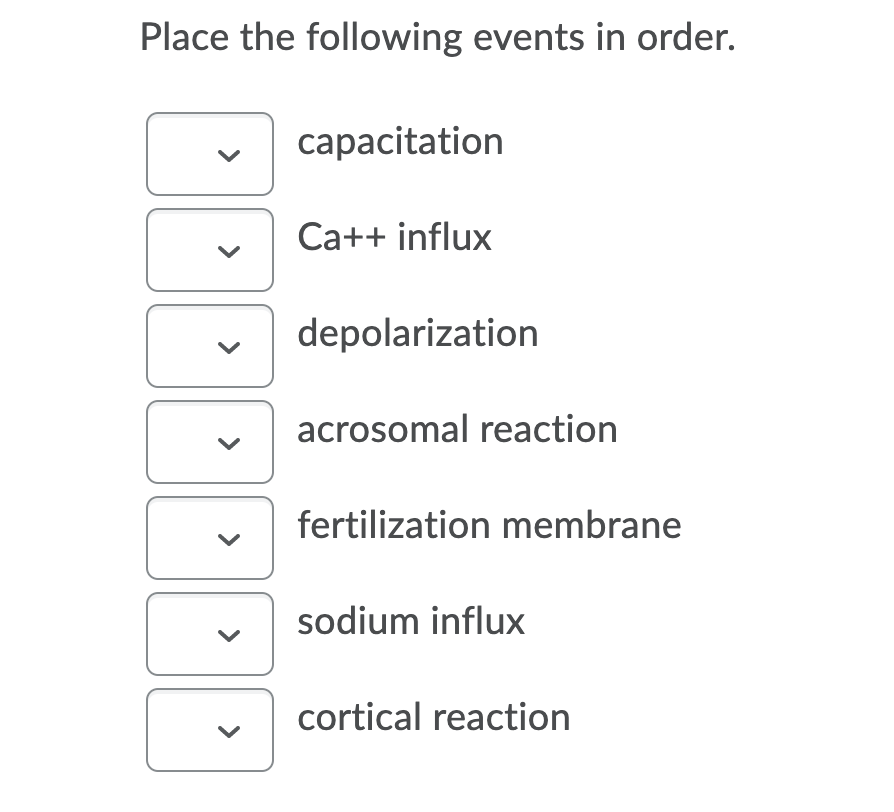Select the depolarization label text
Viewport: 894px width, 812px height.
coord(417,334)
